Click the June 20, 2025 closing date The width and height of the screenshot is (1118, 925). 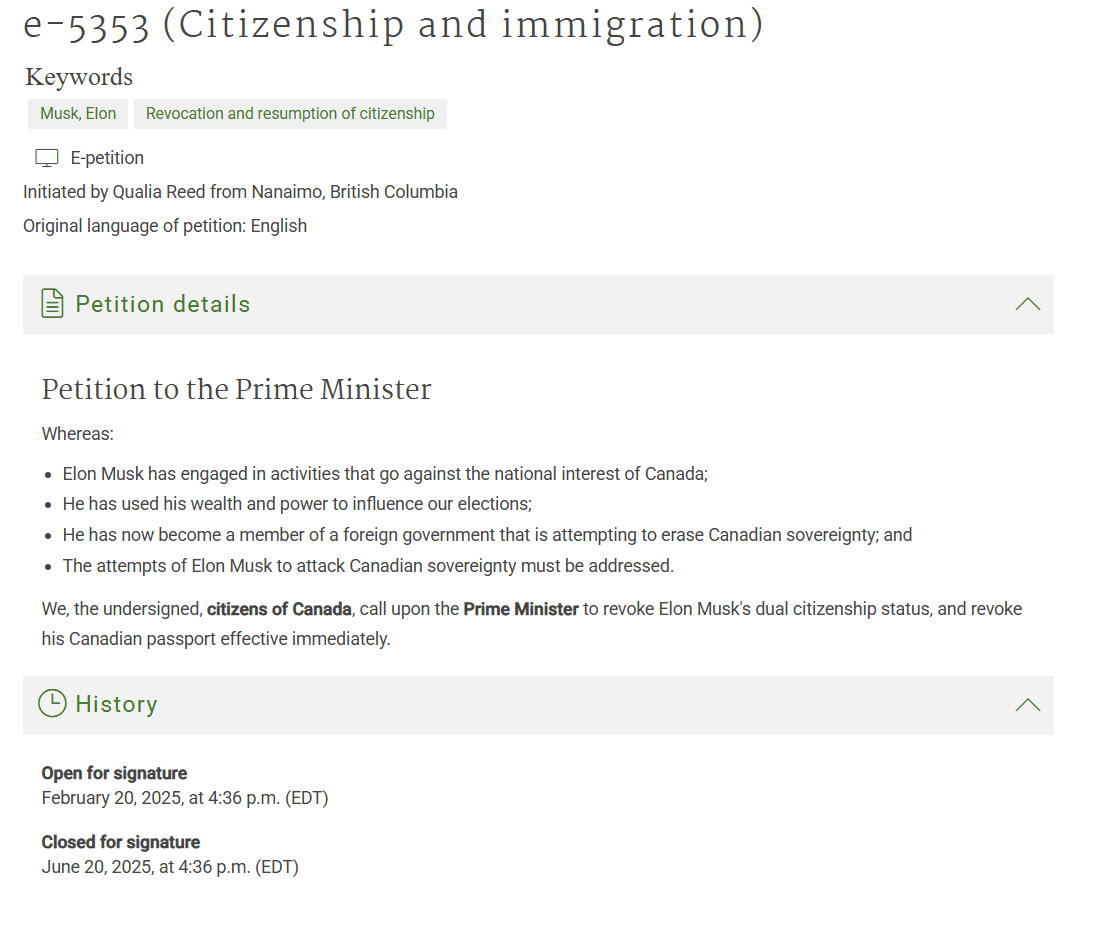[x=170, y=867]
